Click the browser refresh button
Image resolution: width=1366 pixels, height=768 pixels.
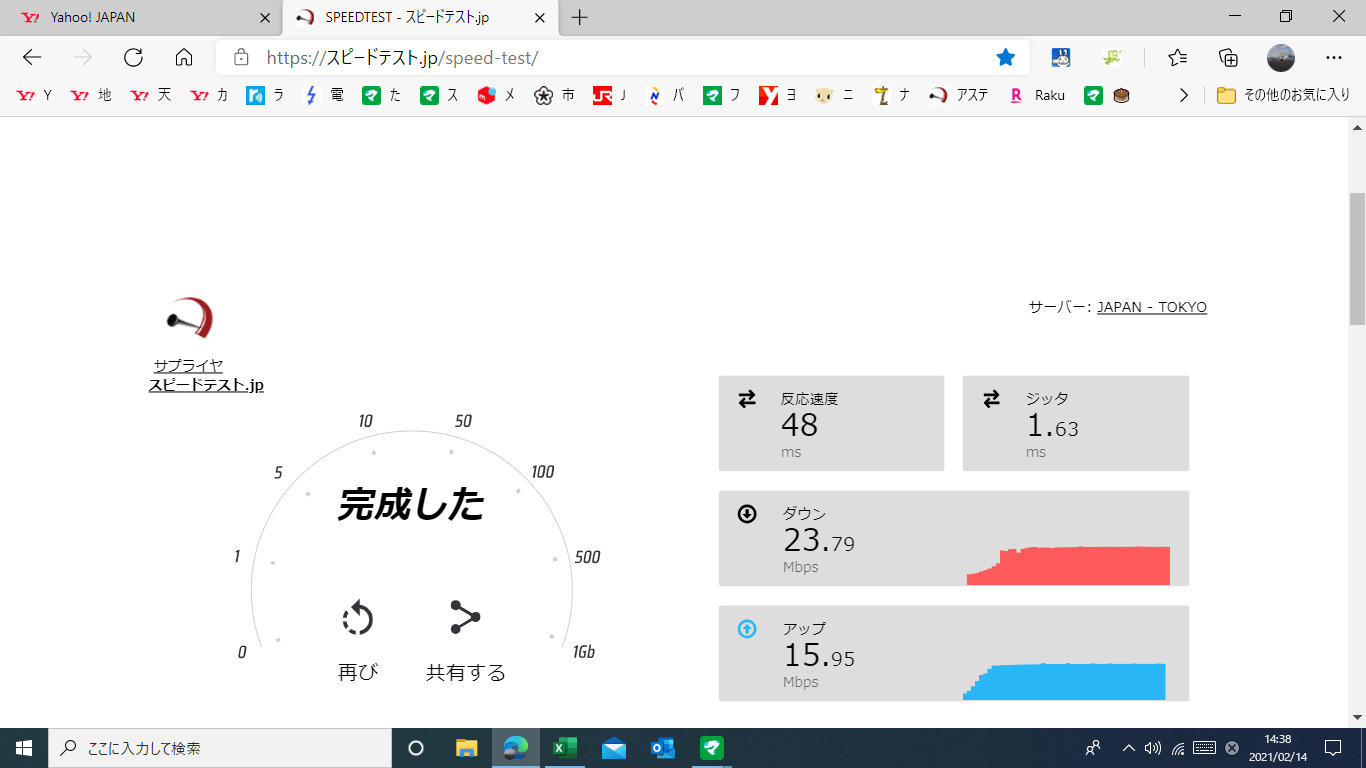click(x=133, y=57)
